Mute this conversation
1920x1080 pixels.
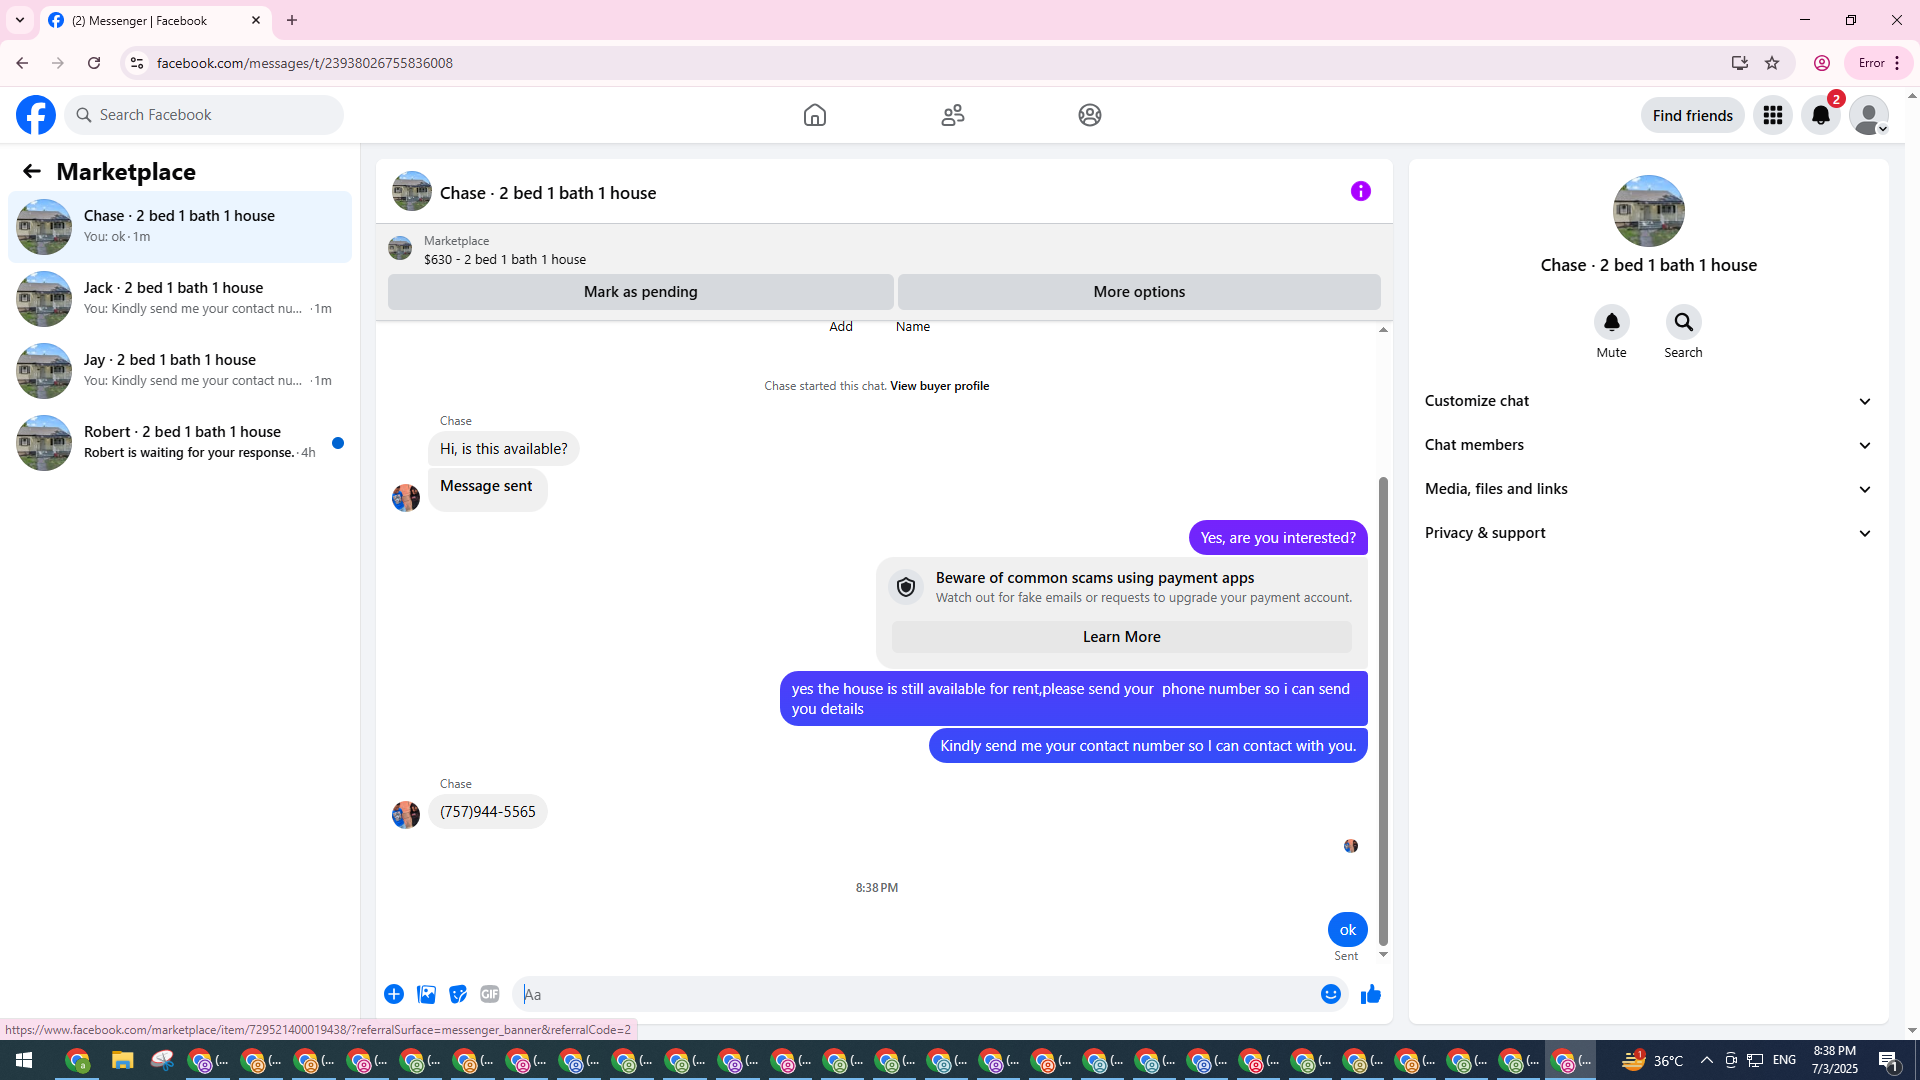click(1611, 322)
